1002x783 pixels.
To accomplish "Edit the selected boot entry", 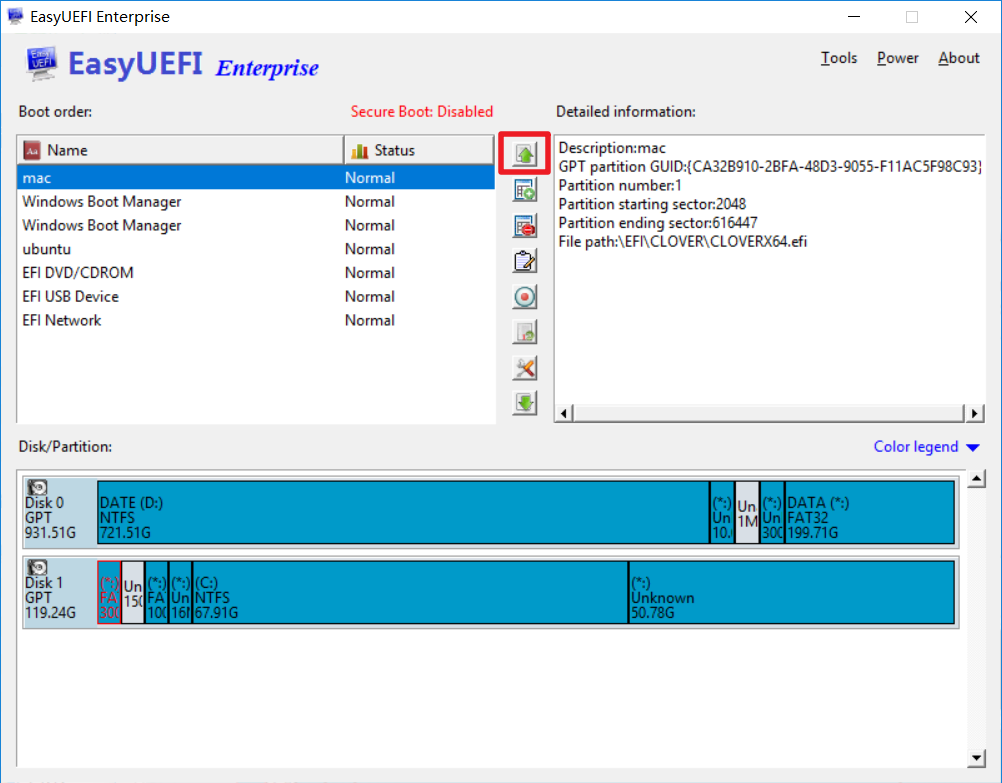I will click(525, 261).
